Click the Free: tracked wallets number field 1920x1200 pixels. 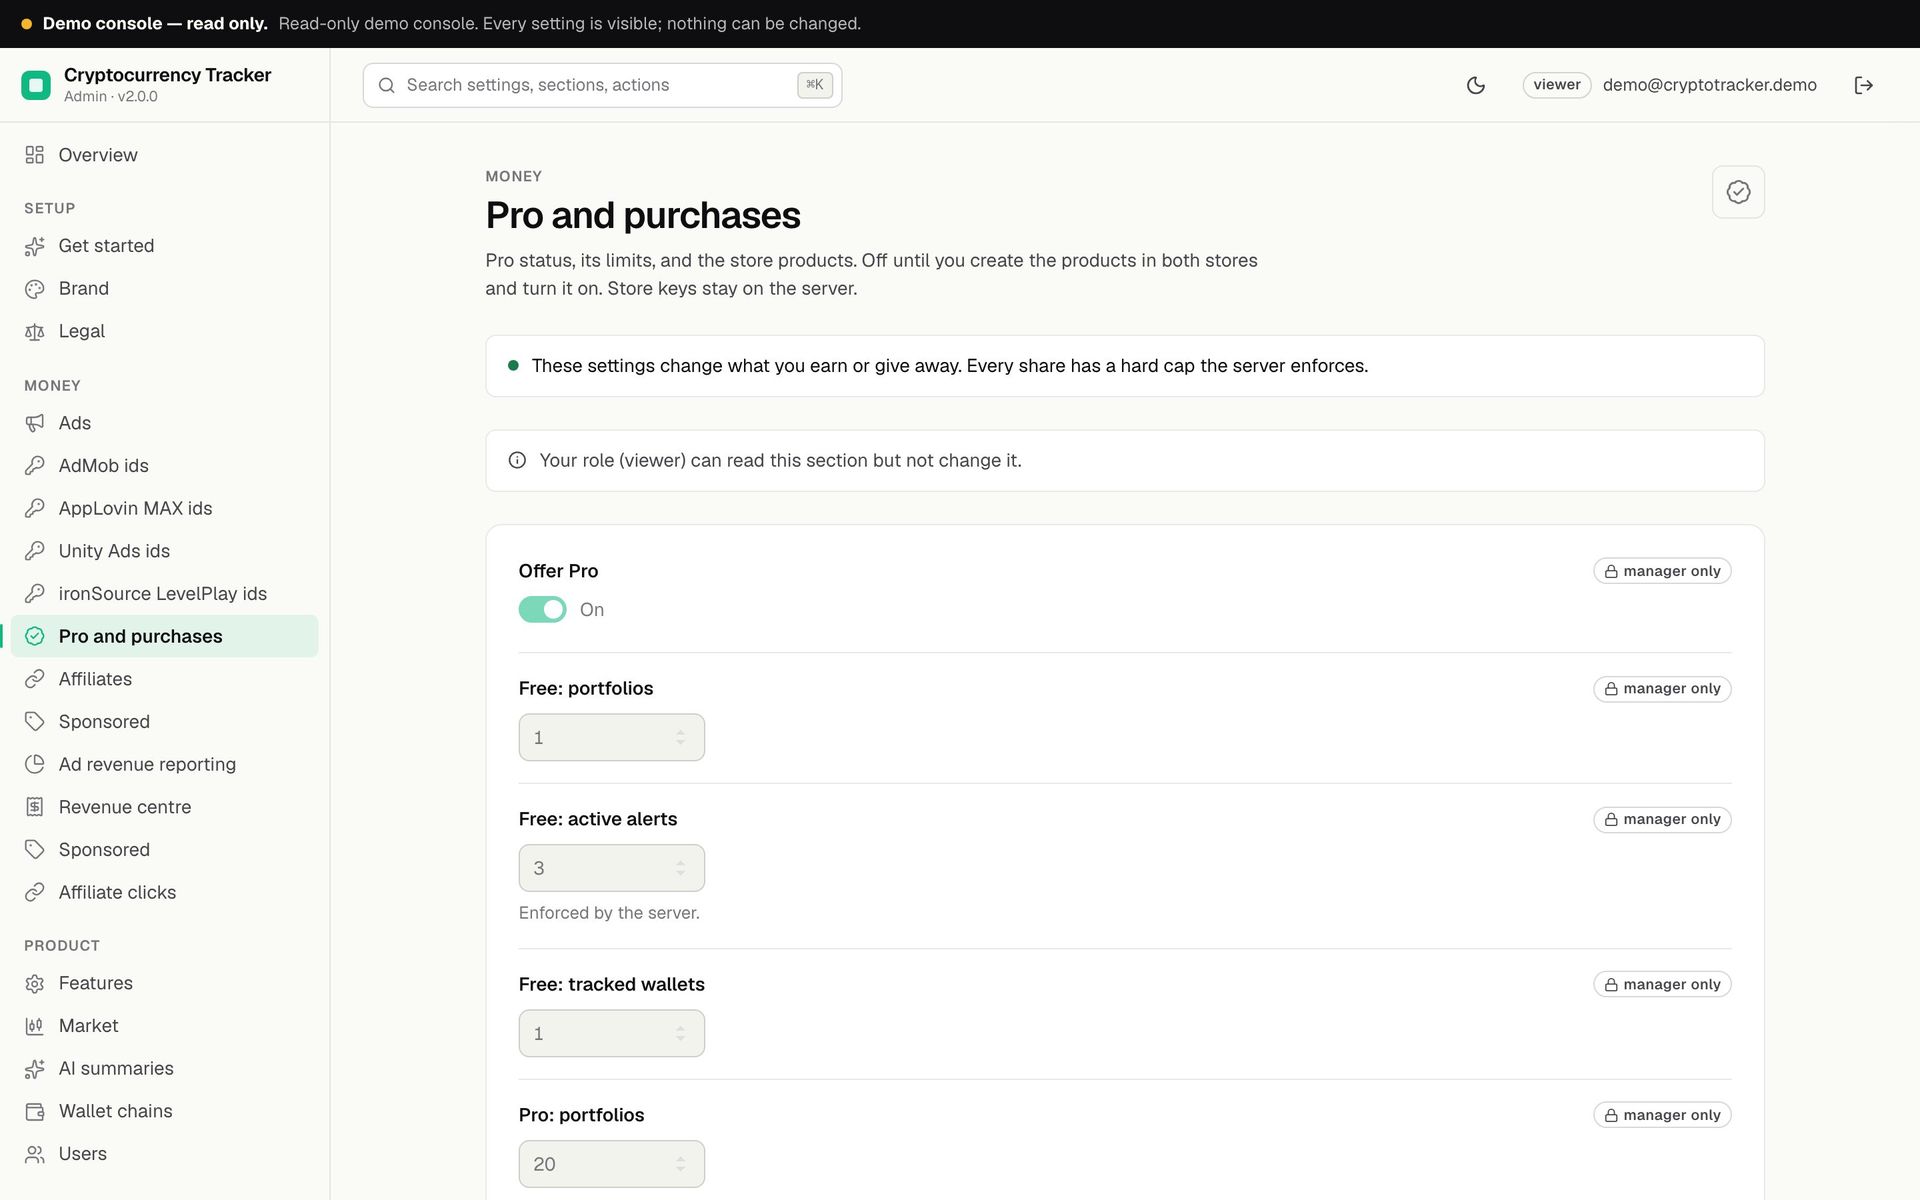click(x=611, y=1034)
